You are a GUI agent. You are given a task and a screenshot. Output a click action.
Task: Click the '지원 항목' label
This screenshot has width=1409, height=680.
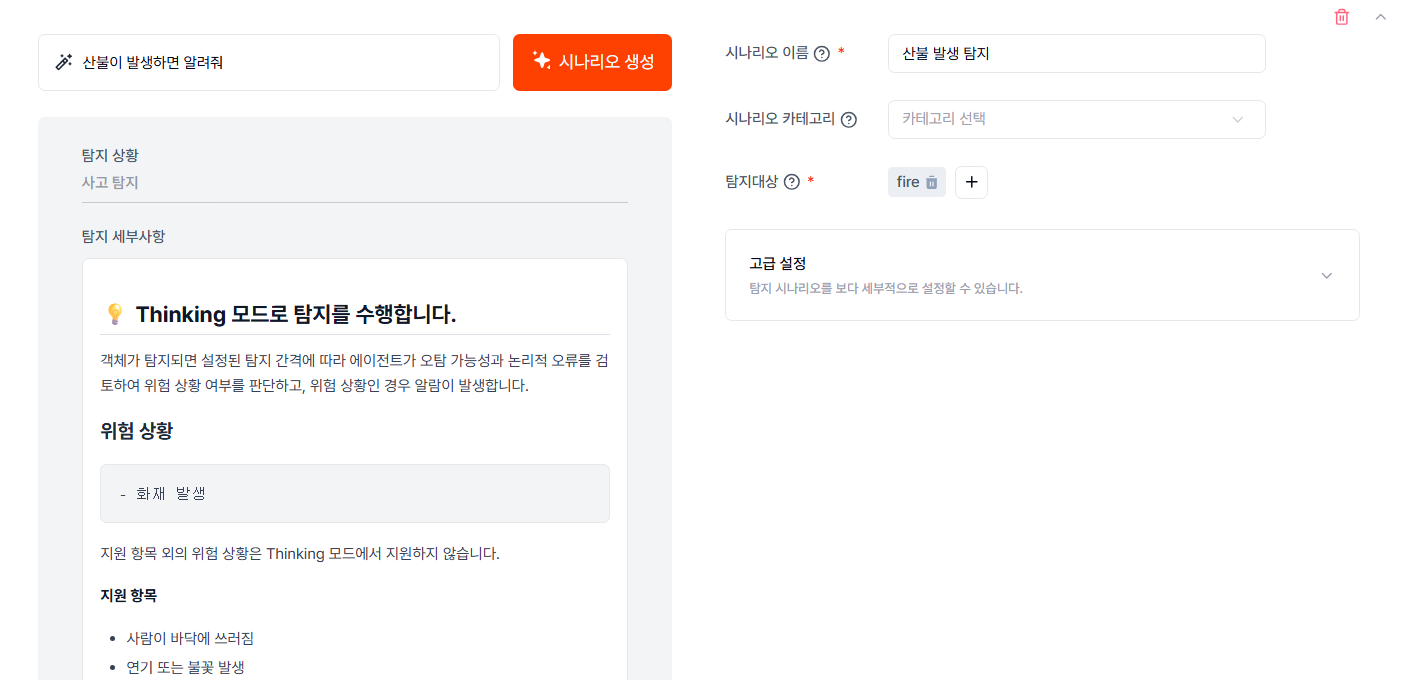(x=129, y=595)
